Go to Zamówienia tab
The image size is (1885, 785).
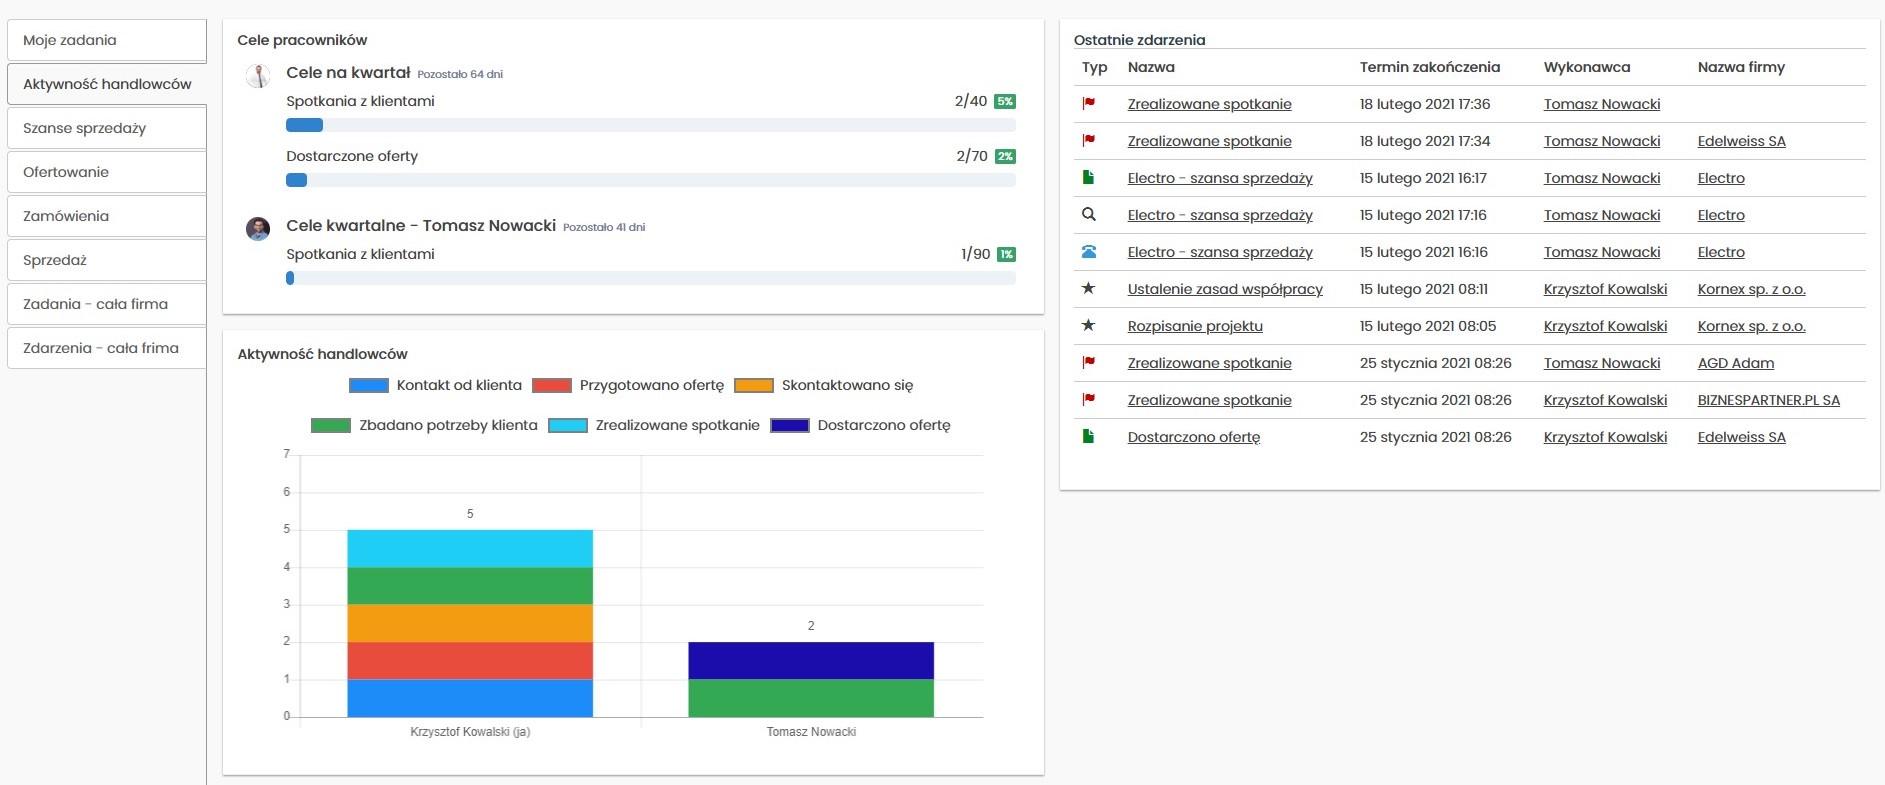106,216
